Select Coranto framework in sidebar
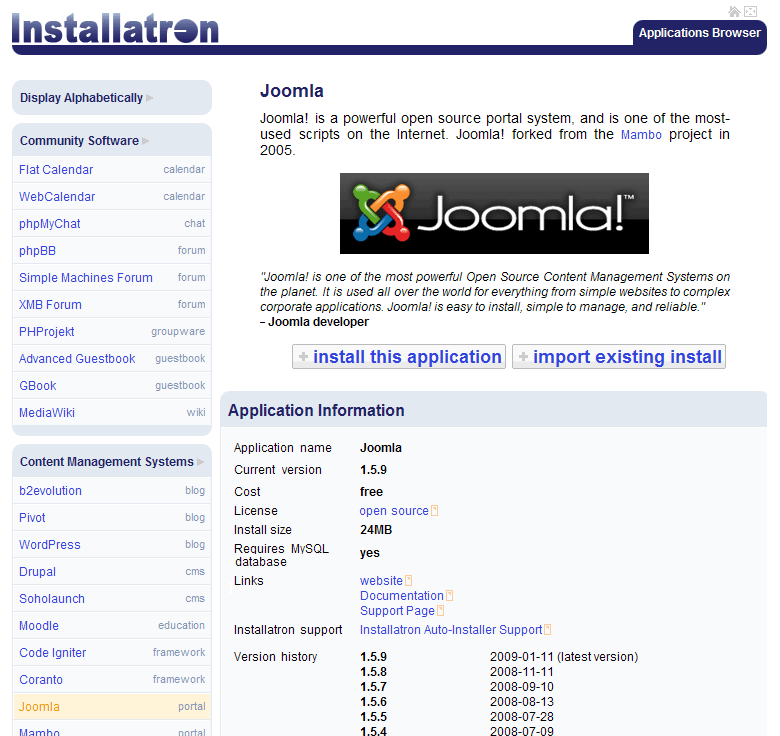This screenshot has height=736, width=780. click(x=112, y=679)
